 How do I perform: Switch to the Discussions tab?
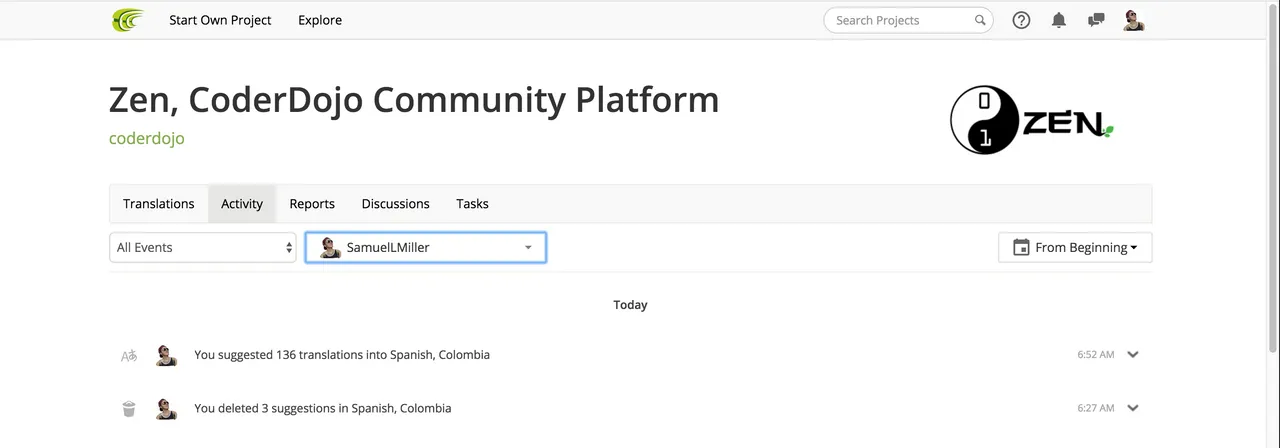point(396,203)
